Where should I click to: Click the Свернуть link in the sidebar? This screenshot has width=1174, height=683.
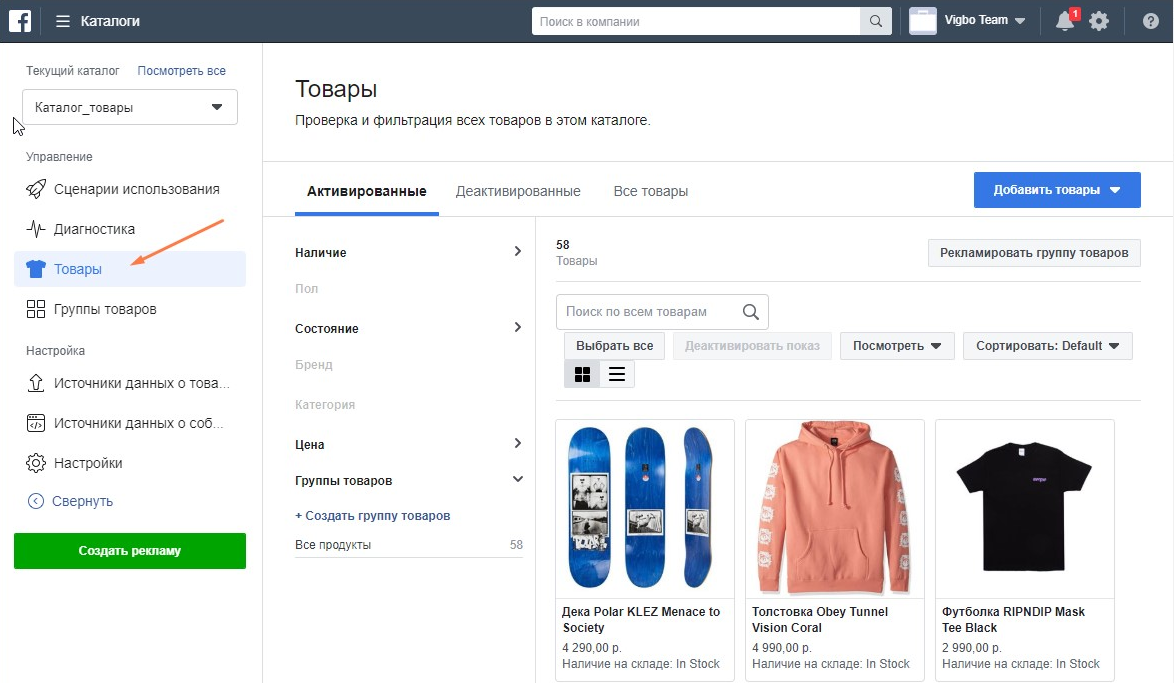coord(82,501)
